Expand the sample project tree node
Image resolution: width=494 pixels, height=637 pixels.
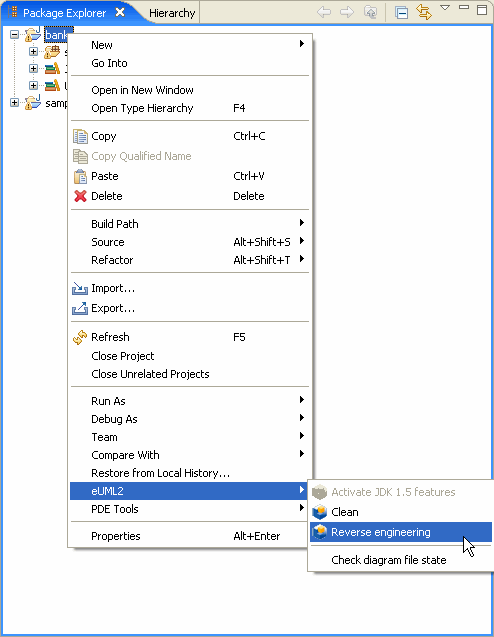tap(14, 102)
